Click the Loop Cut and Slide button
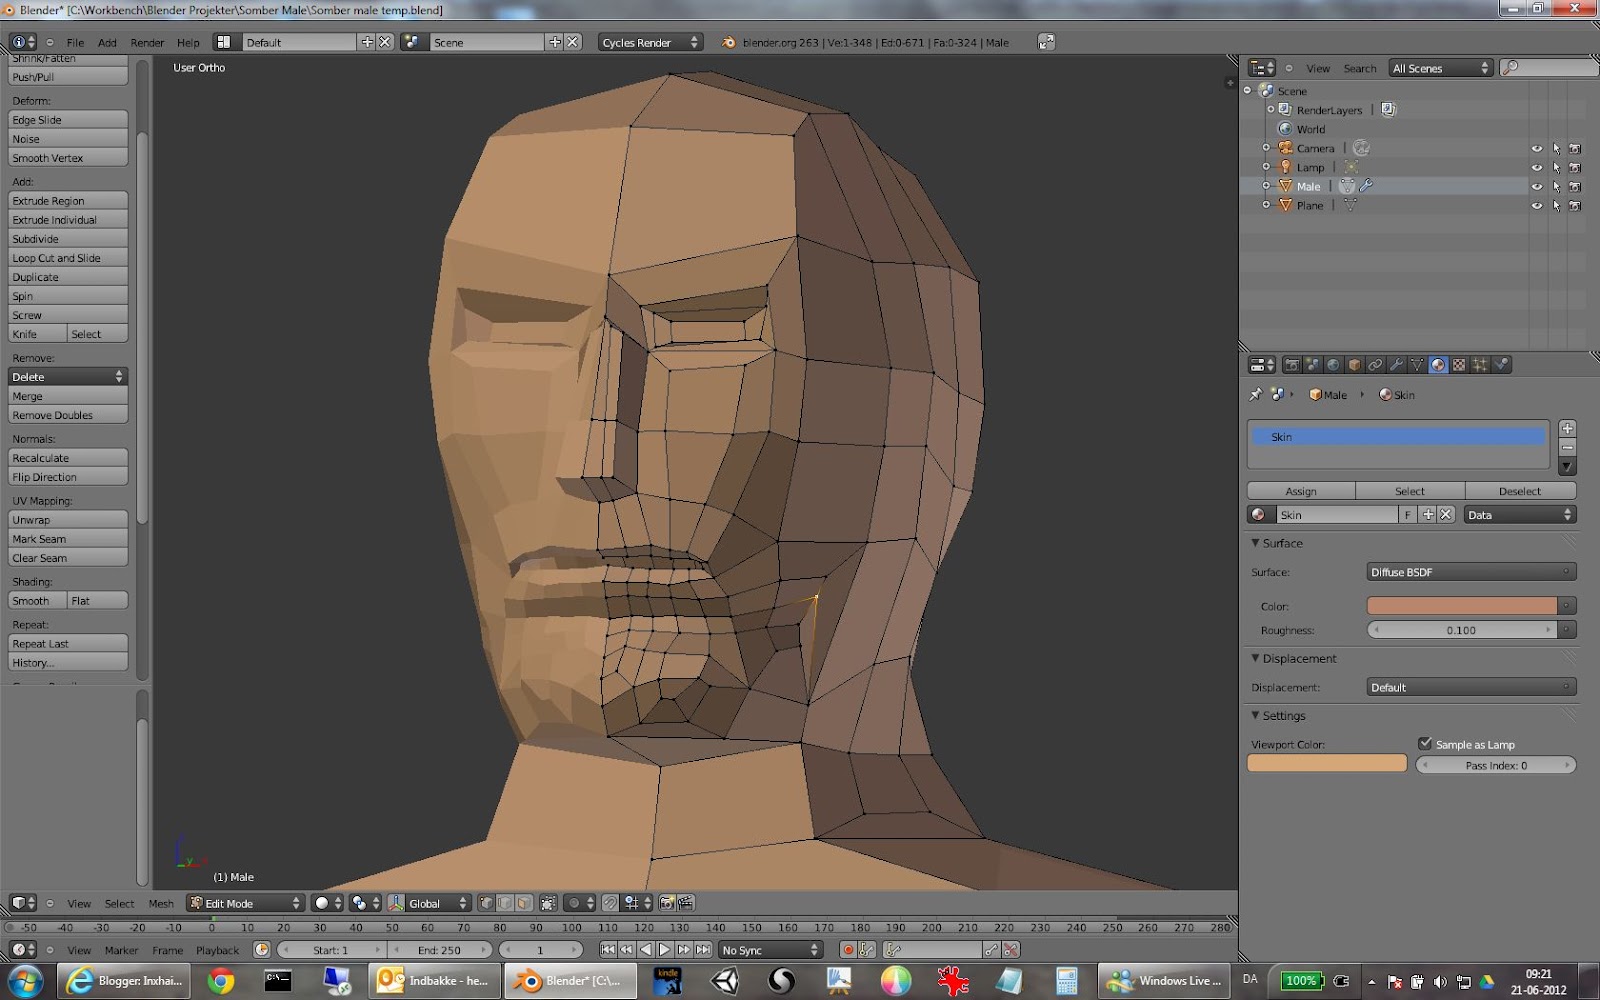This screenshot has width=1600, height=1000. click(x=68, y=258)
